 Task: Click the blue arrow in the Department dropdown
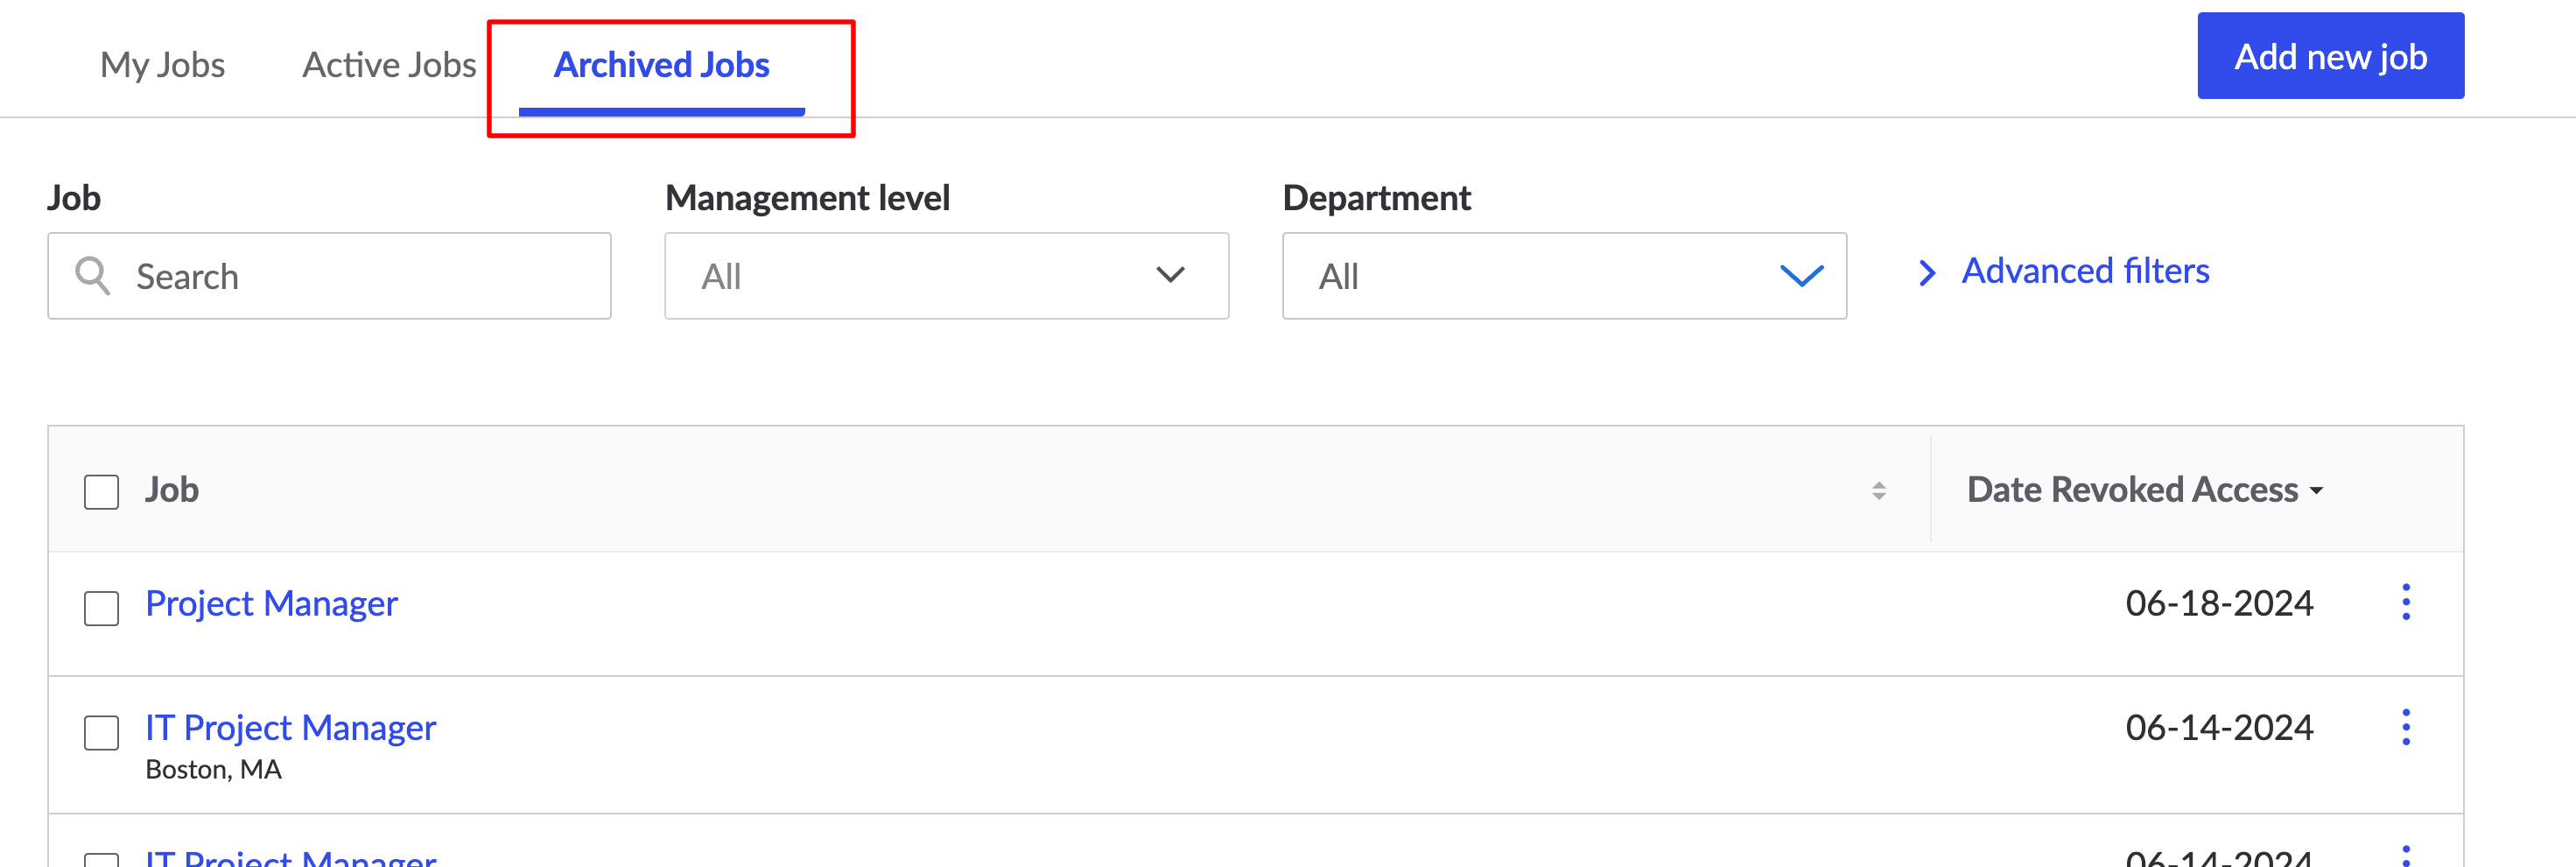pos(1801,275)
